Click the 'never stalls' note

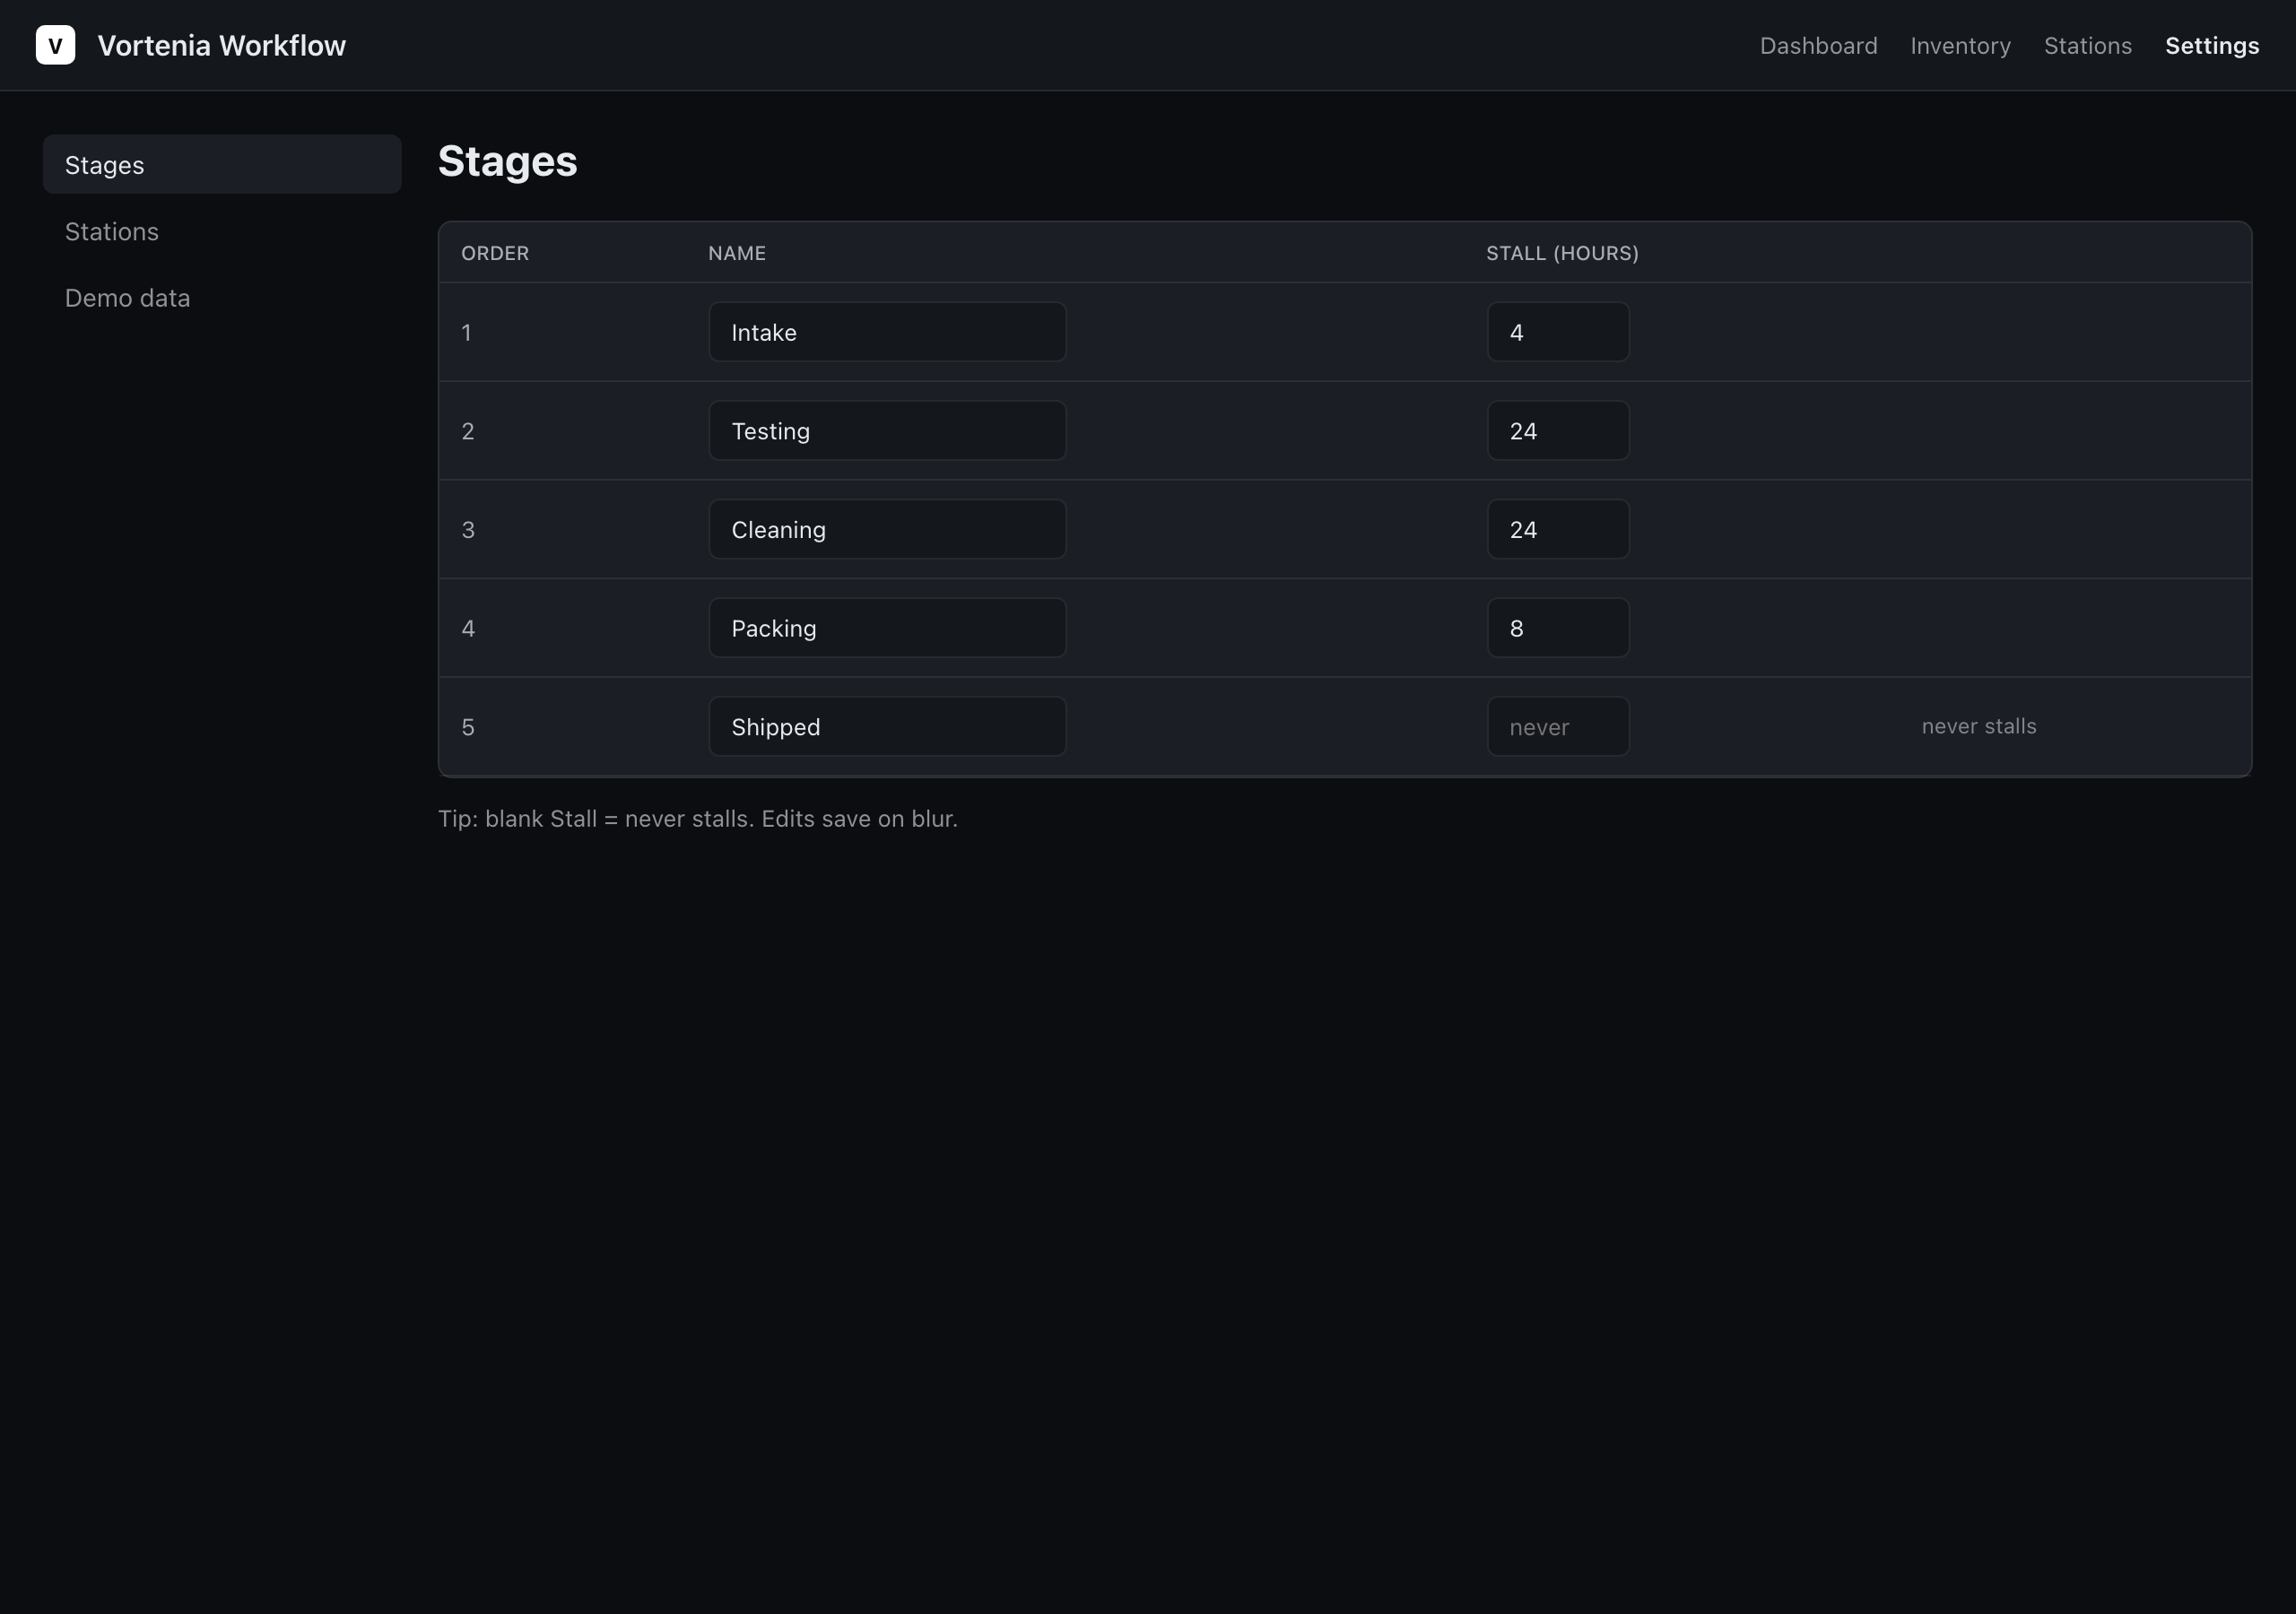tap(1978, 726)
